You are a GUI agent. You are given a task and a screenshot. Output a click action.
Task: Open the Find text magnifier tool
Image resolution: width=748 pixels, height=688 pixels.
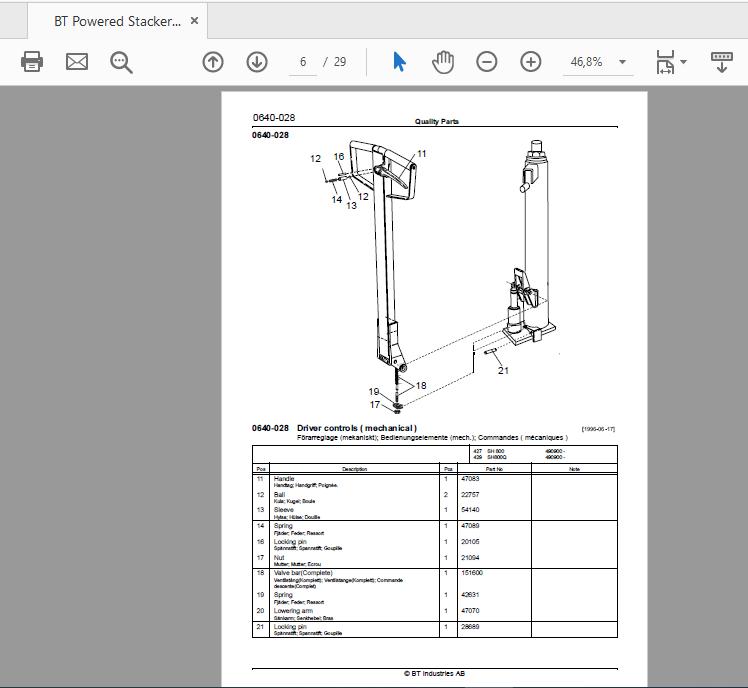click(x=121, y=63)
